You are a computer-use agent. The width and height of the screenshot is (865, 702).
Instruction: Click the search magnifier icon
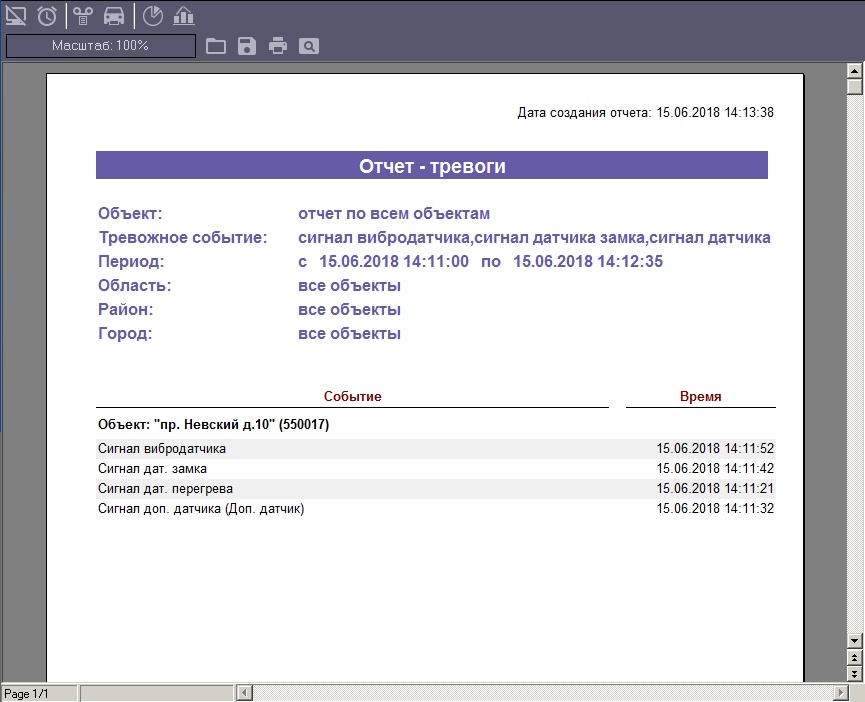309,46
